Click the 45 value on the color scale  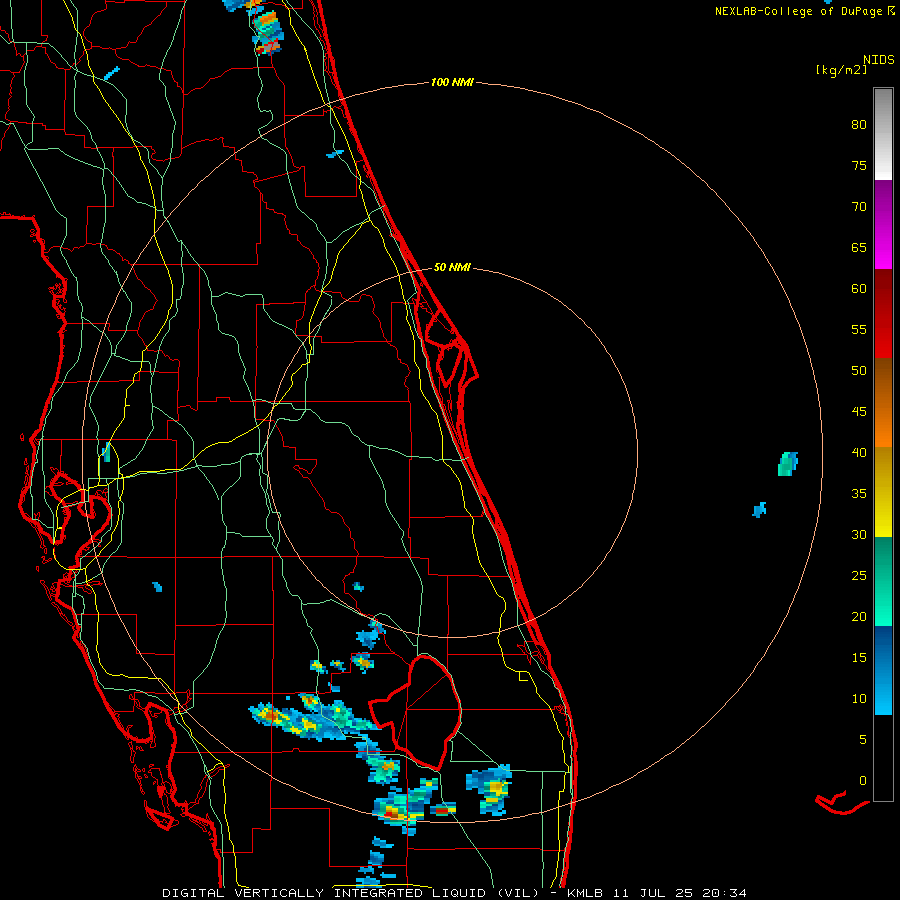[859, 412]
